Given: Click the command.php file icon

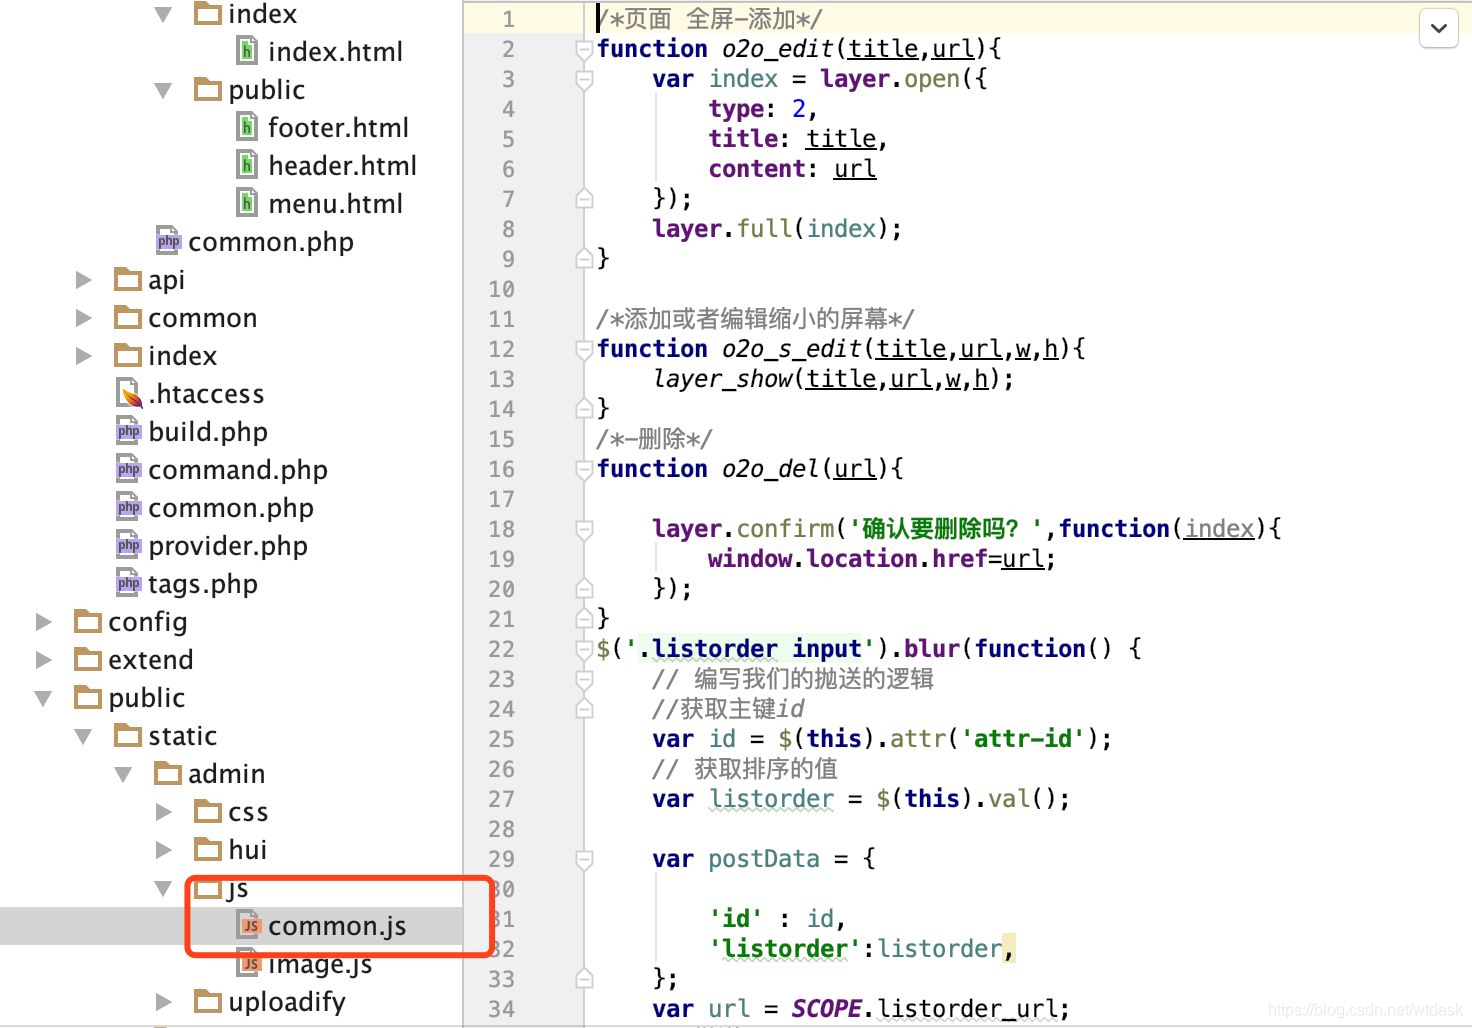Looking at the screenshot, I should 128,469.
